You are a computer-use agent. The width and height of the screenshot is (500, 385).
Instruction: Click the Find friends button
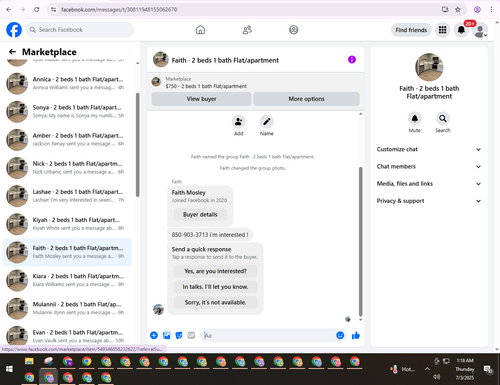(x=411, y=30)
